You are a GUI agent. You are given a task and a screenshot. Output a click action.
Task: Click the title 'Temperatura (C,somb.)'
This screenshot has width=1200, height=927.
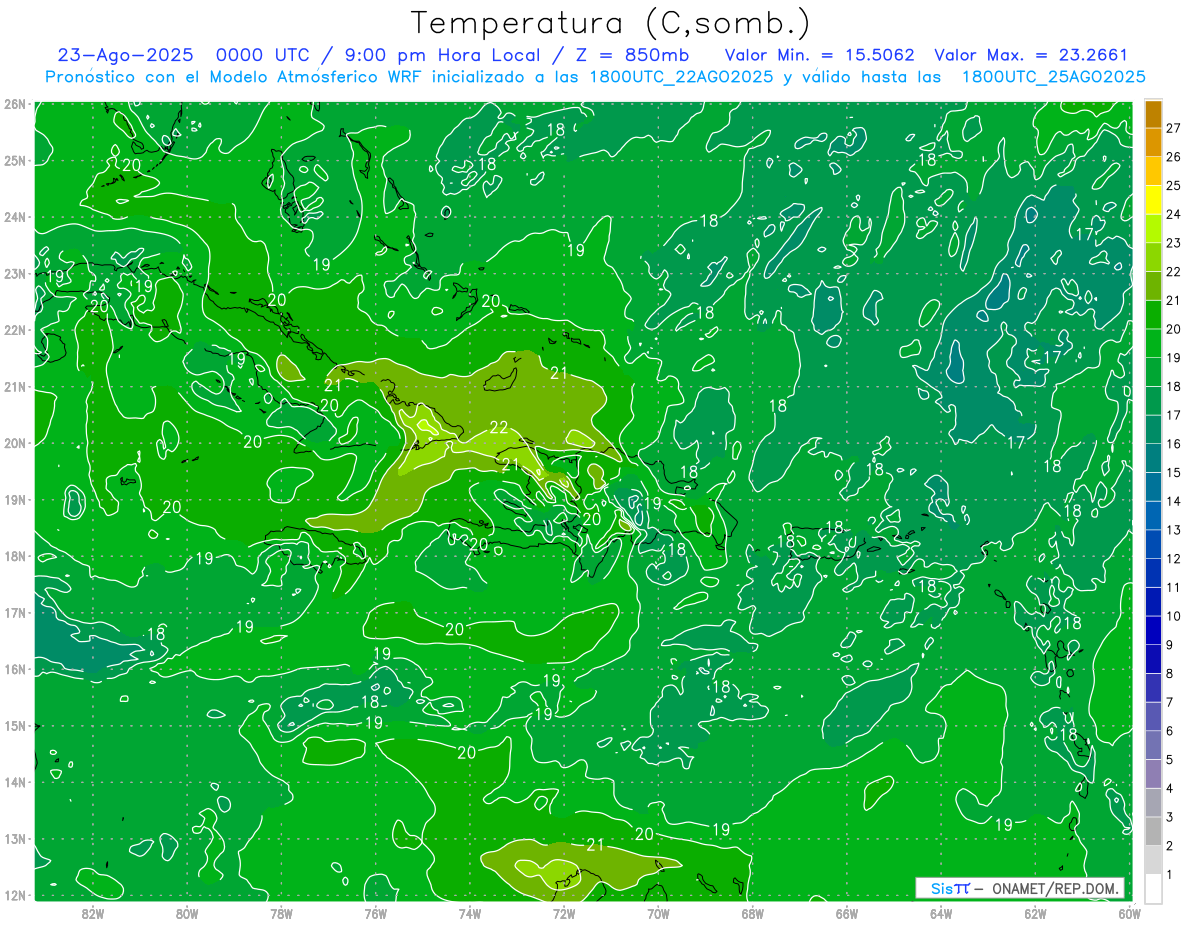click(610, 23)
